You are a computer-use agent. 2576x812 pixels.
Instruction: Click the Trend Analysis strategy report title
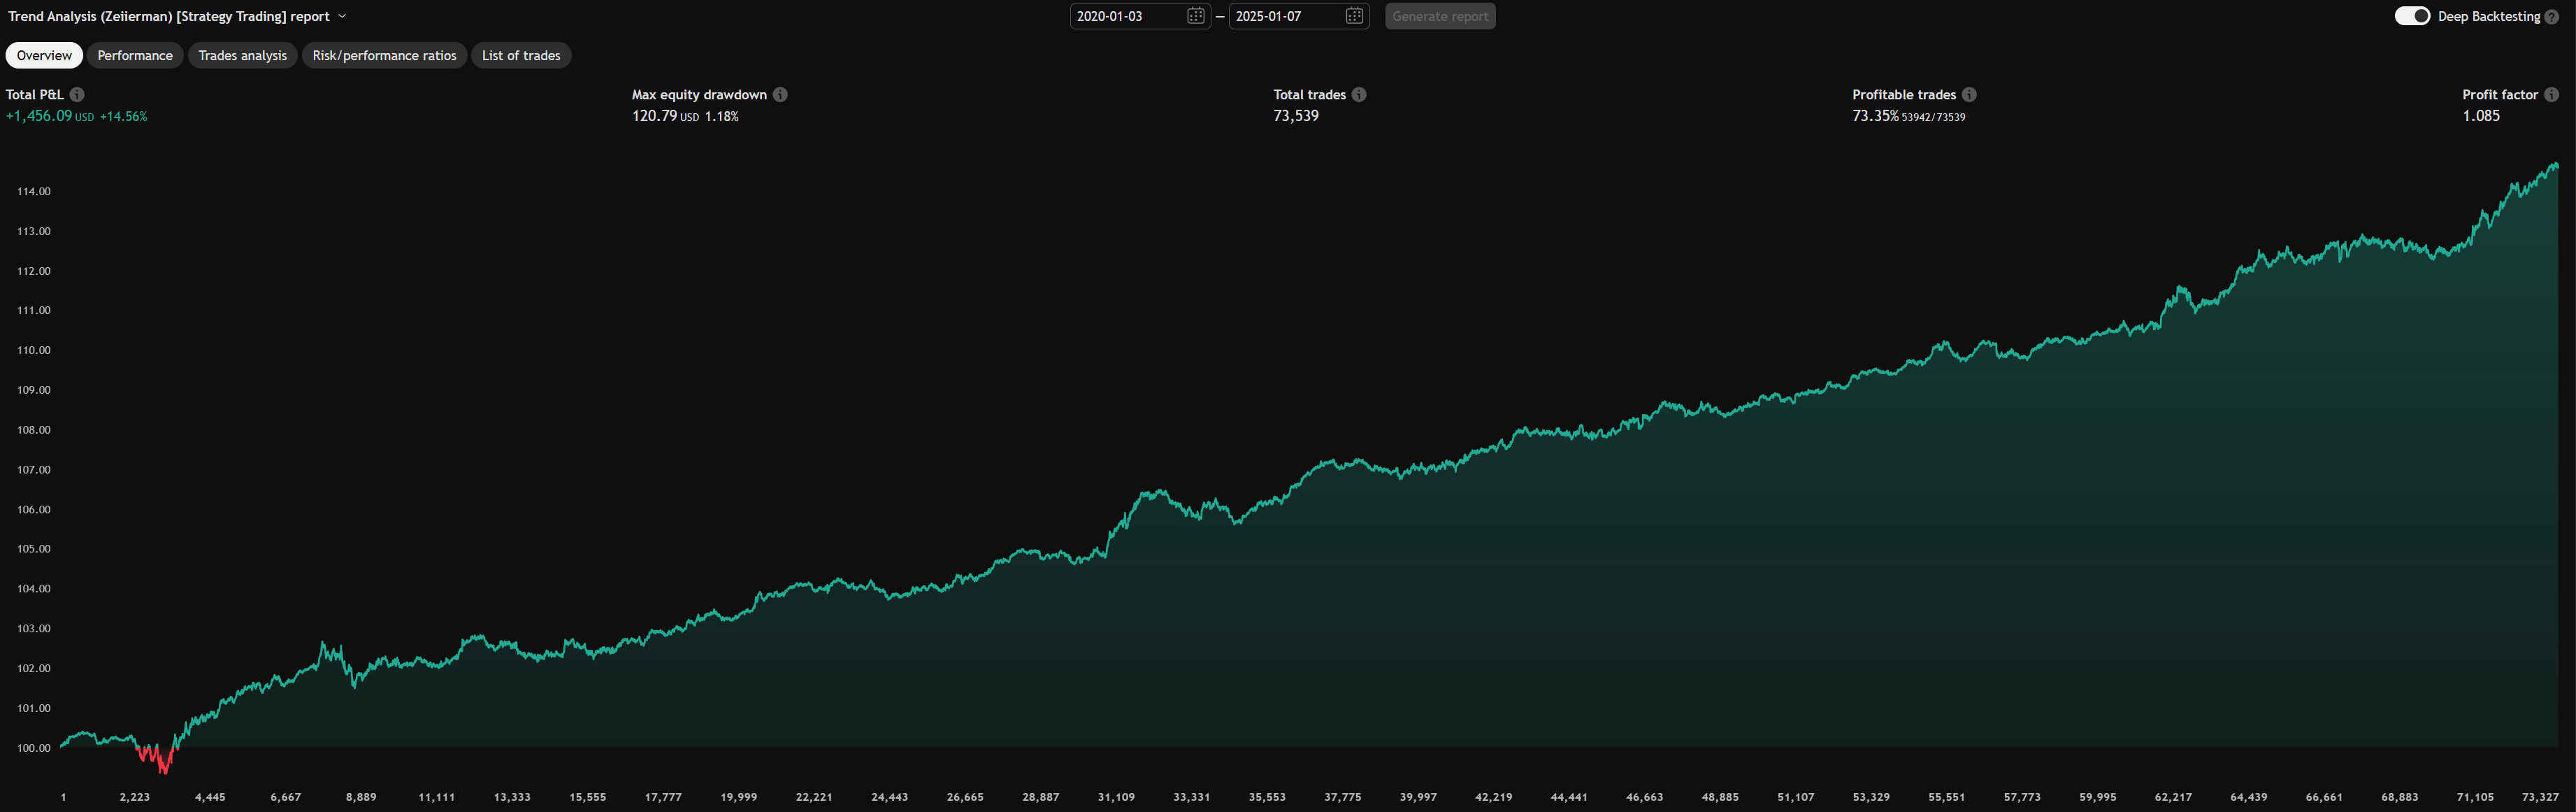coord(168,16)
